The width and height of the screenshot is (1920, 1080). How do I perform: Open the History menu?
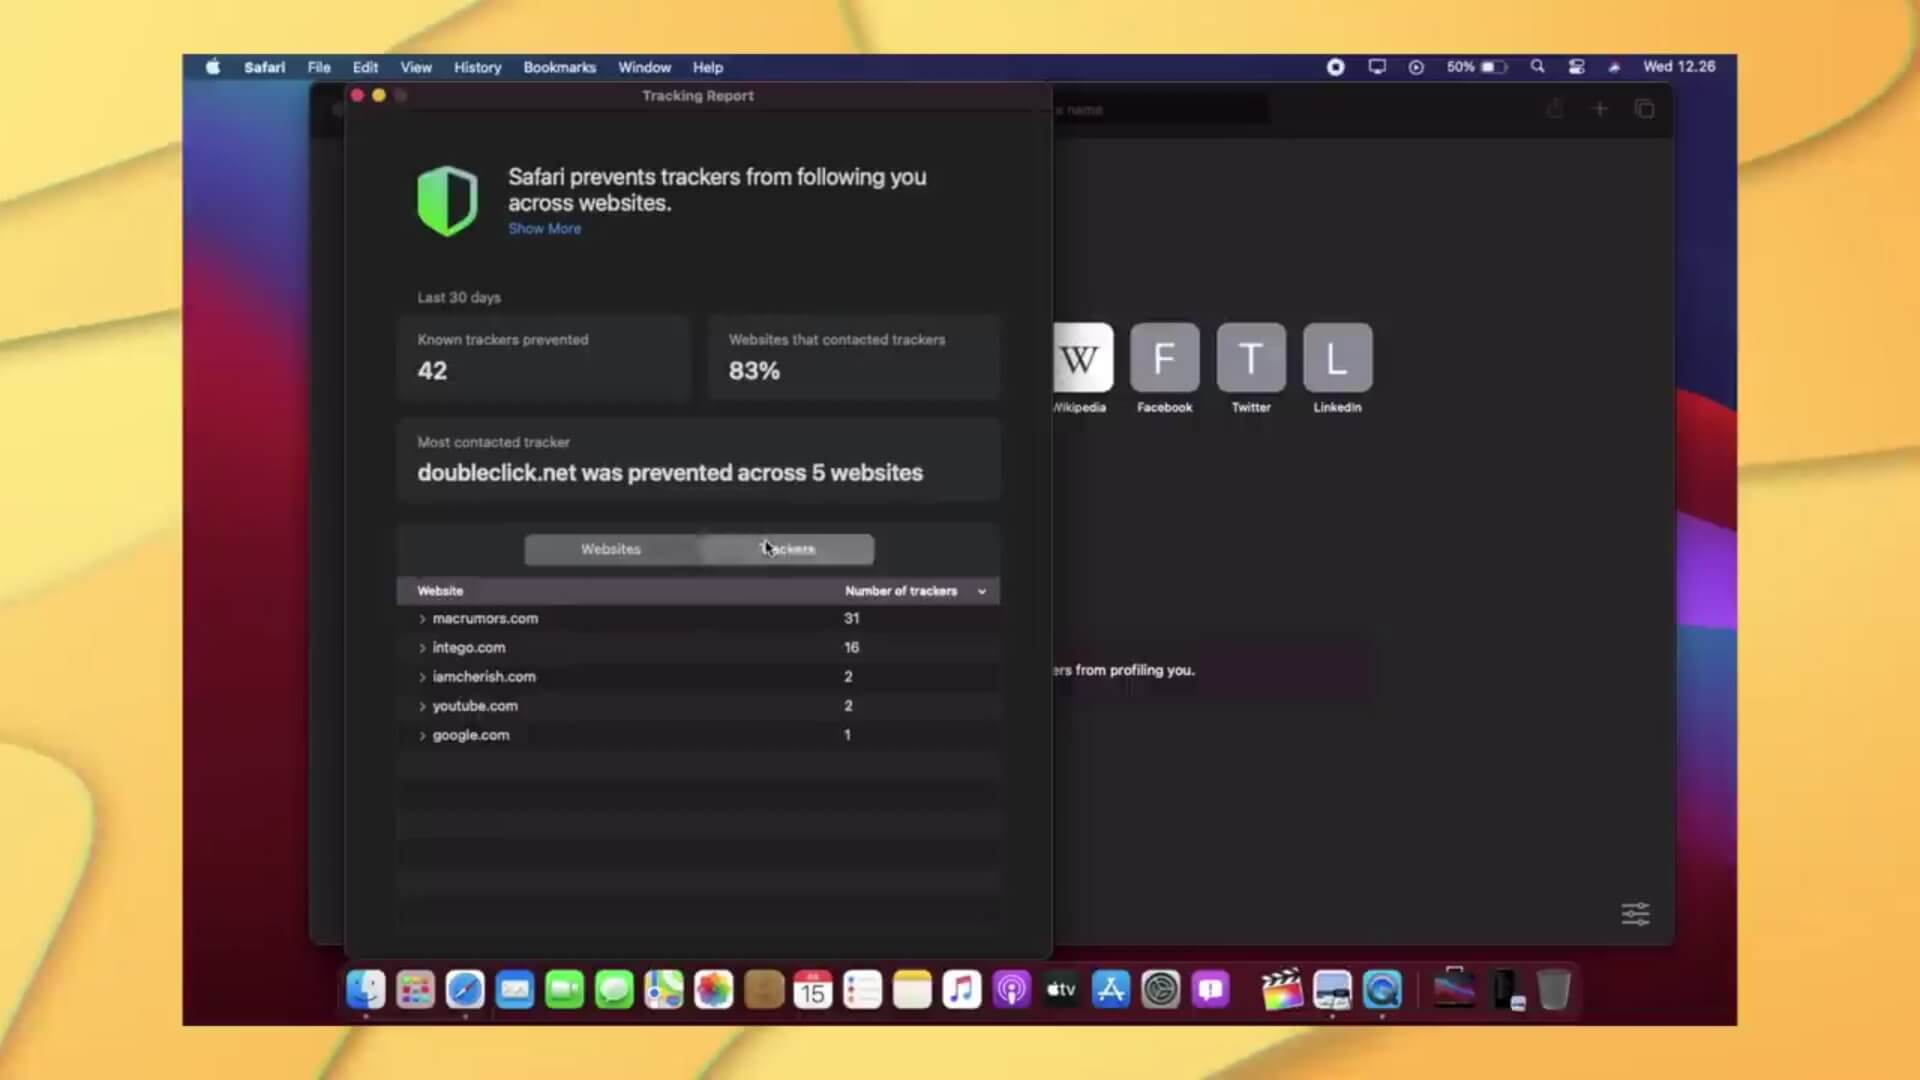point(477,67)
